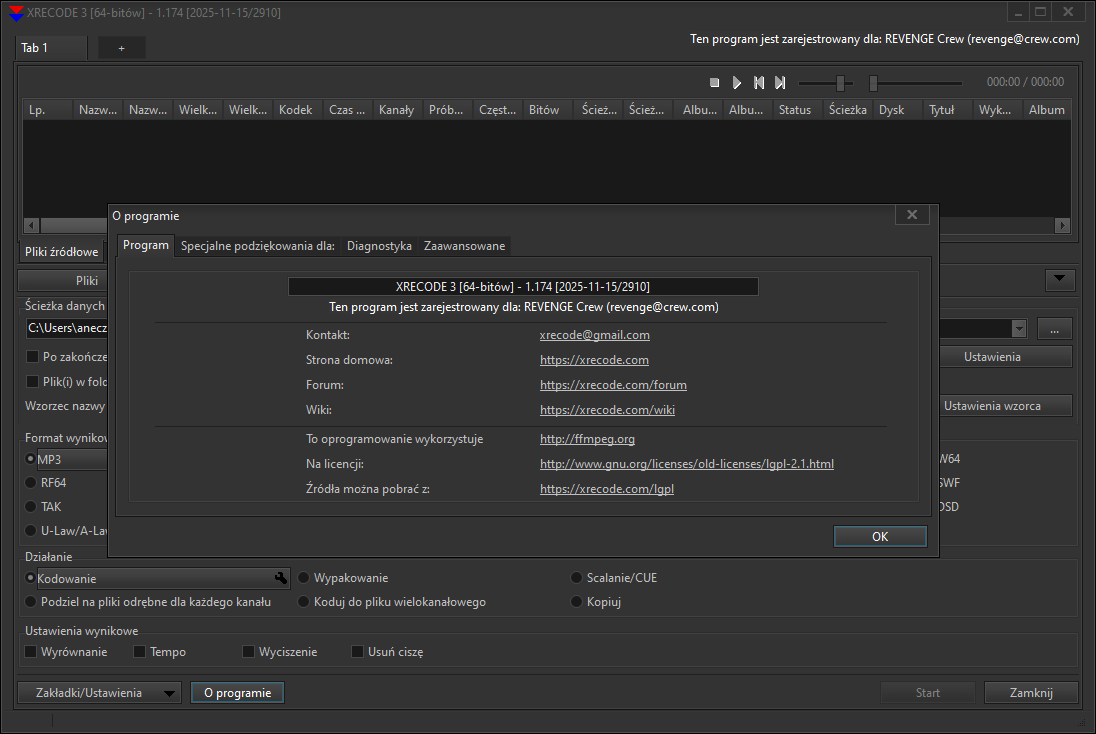This screenshot has width=1096, height=734.
Task: Enable Tempo checkbox
Action: coord(140,652)
